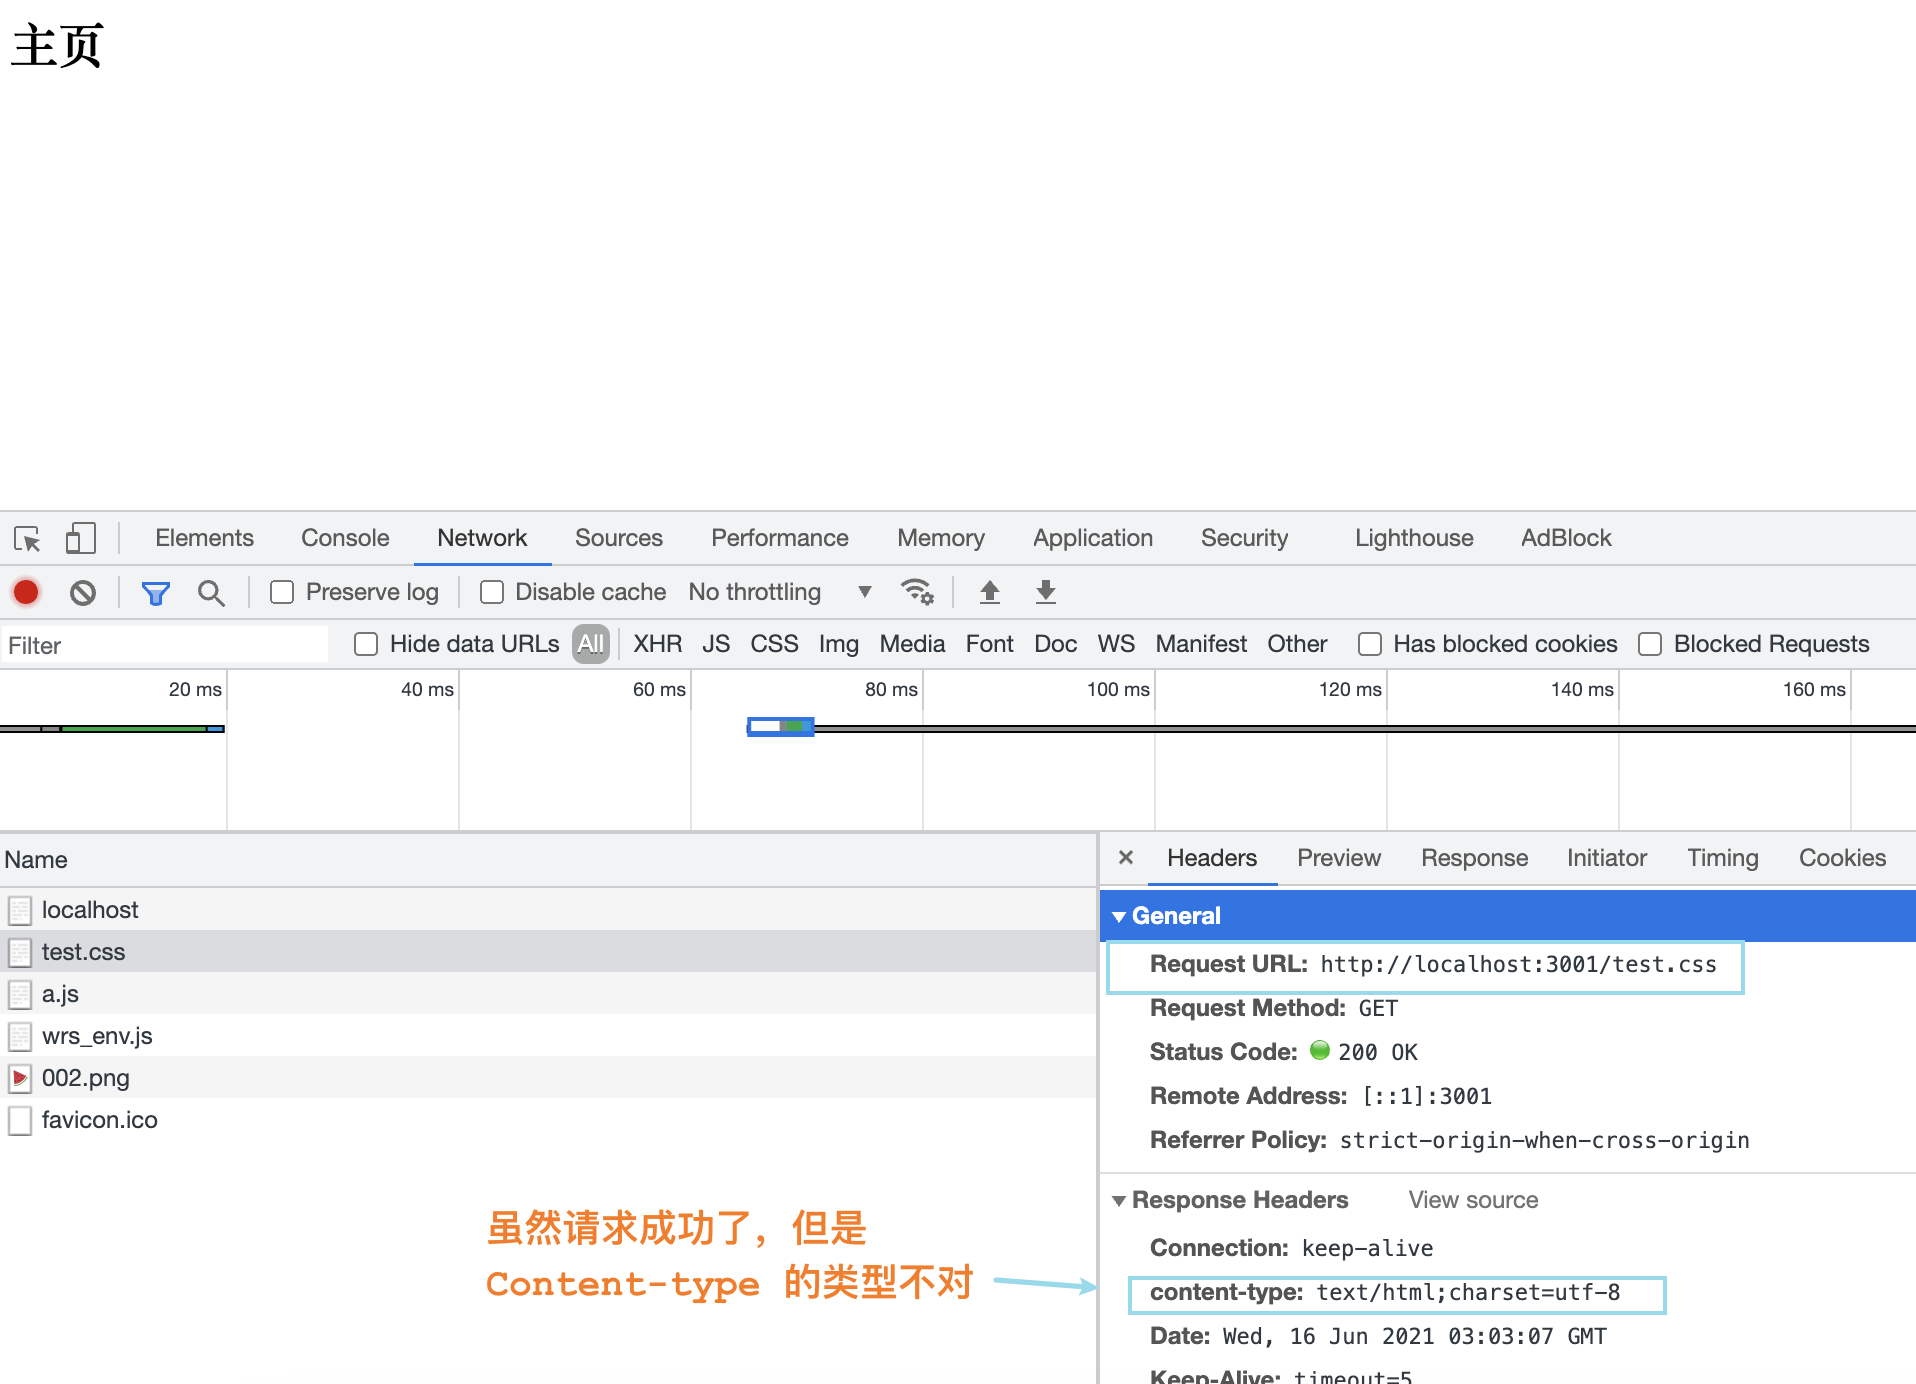The image size is (1916, 1384).
Task: Show the Timing tab
Action: click(1723, 858)
